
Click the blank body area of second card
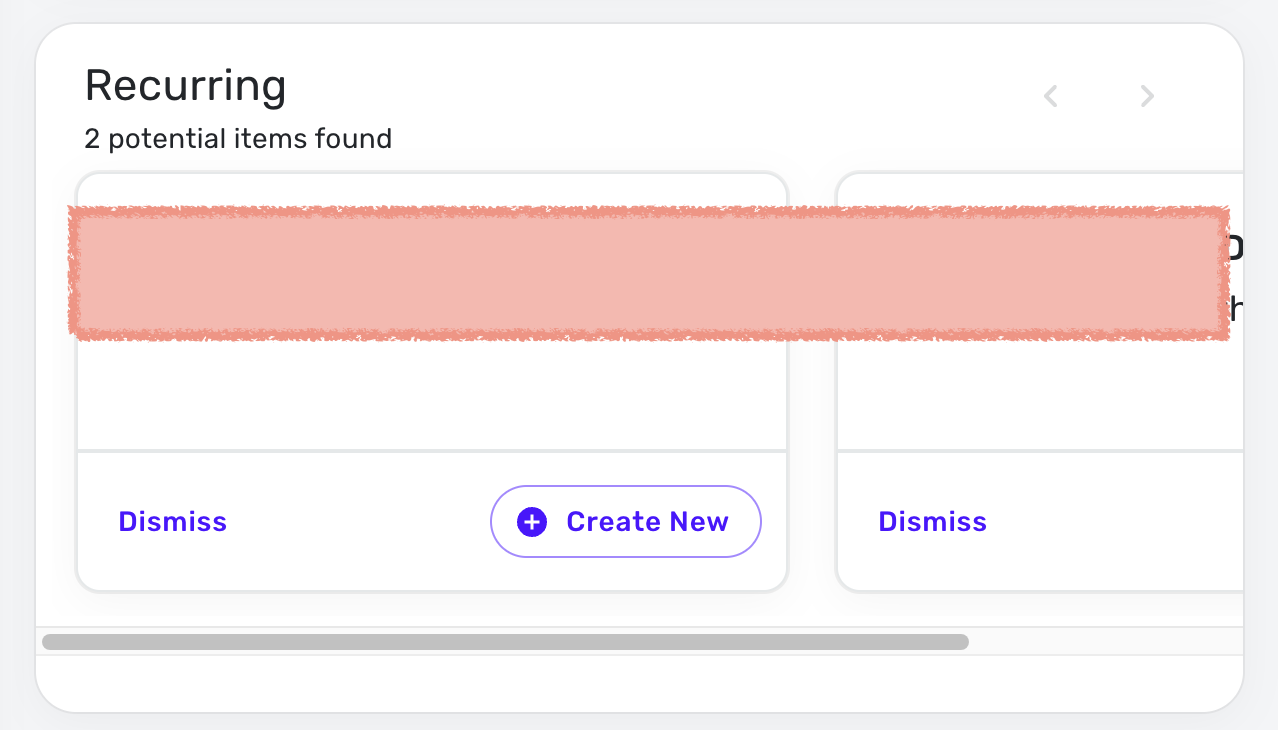(1040, 394)
